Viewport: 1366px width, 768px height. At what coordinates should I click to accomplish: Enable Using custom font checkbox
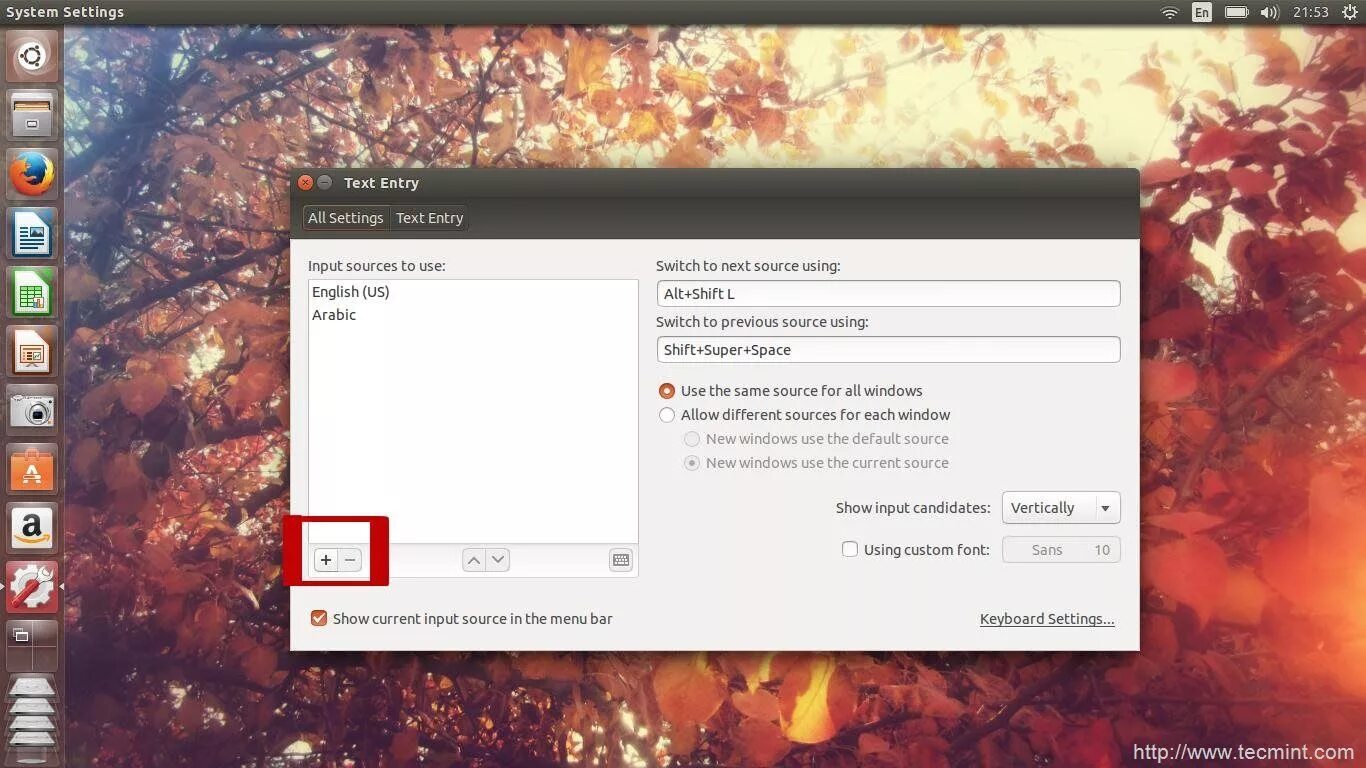850,549
